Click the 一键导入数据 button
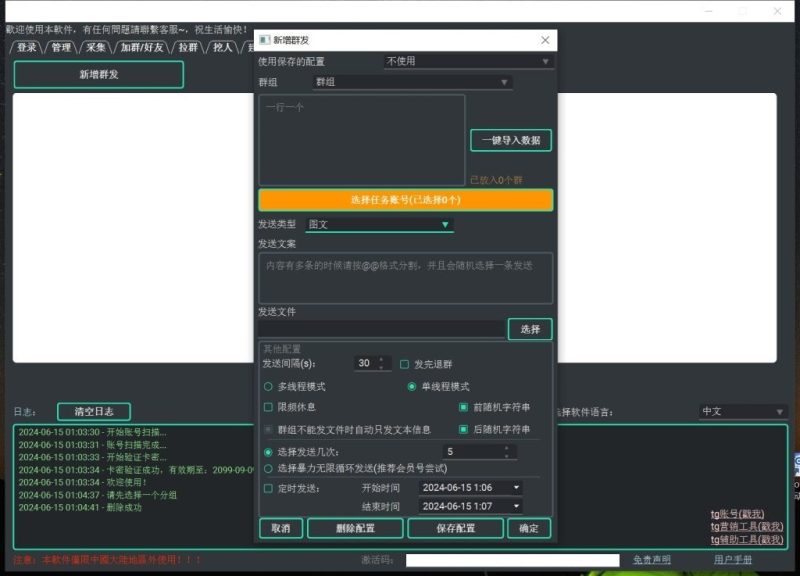The width and height of the screenshot is (800, 576). [x=509, y=139]
